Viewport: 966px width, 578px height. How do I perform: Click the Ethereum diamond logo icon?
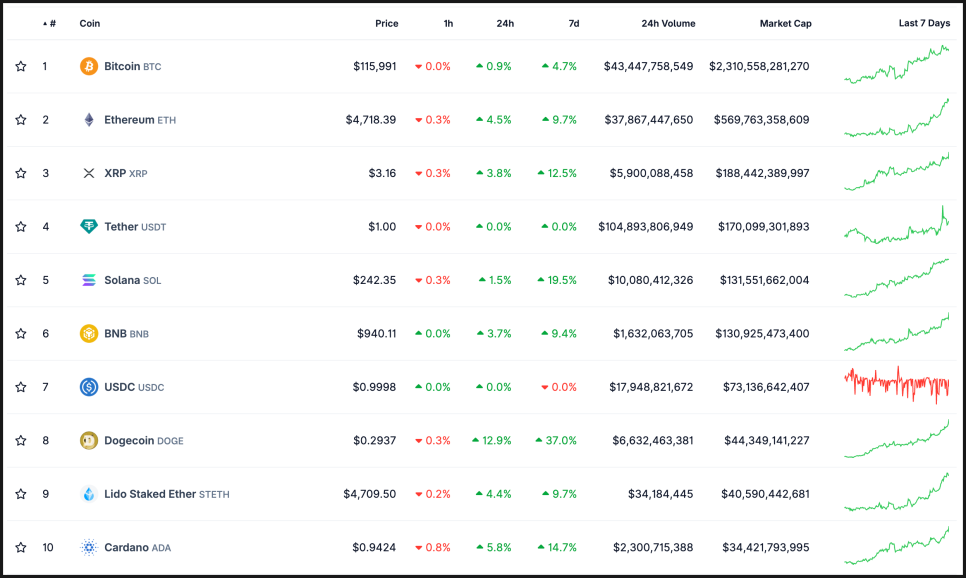pos(89,120)
